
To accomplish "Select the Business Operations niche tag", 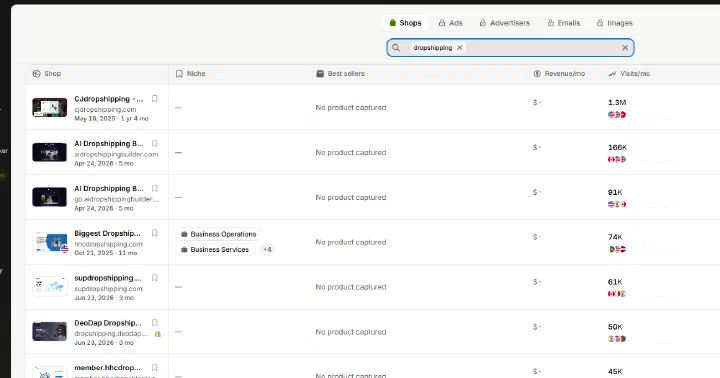I will pyautogui.click(x=219, y=234).
